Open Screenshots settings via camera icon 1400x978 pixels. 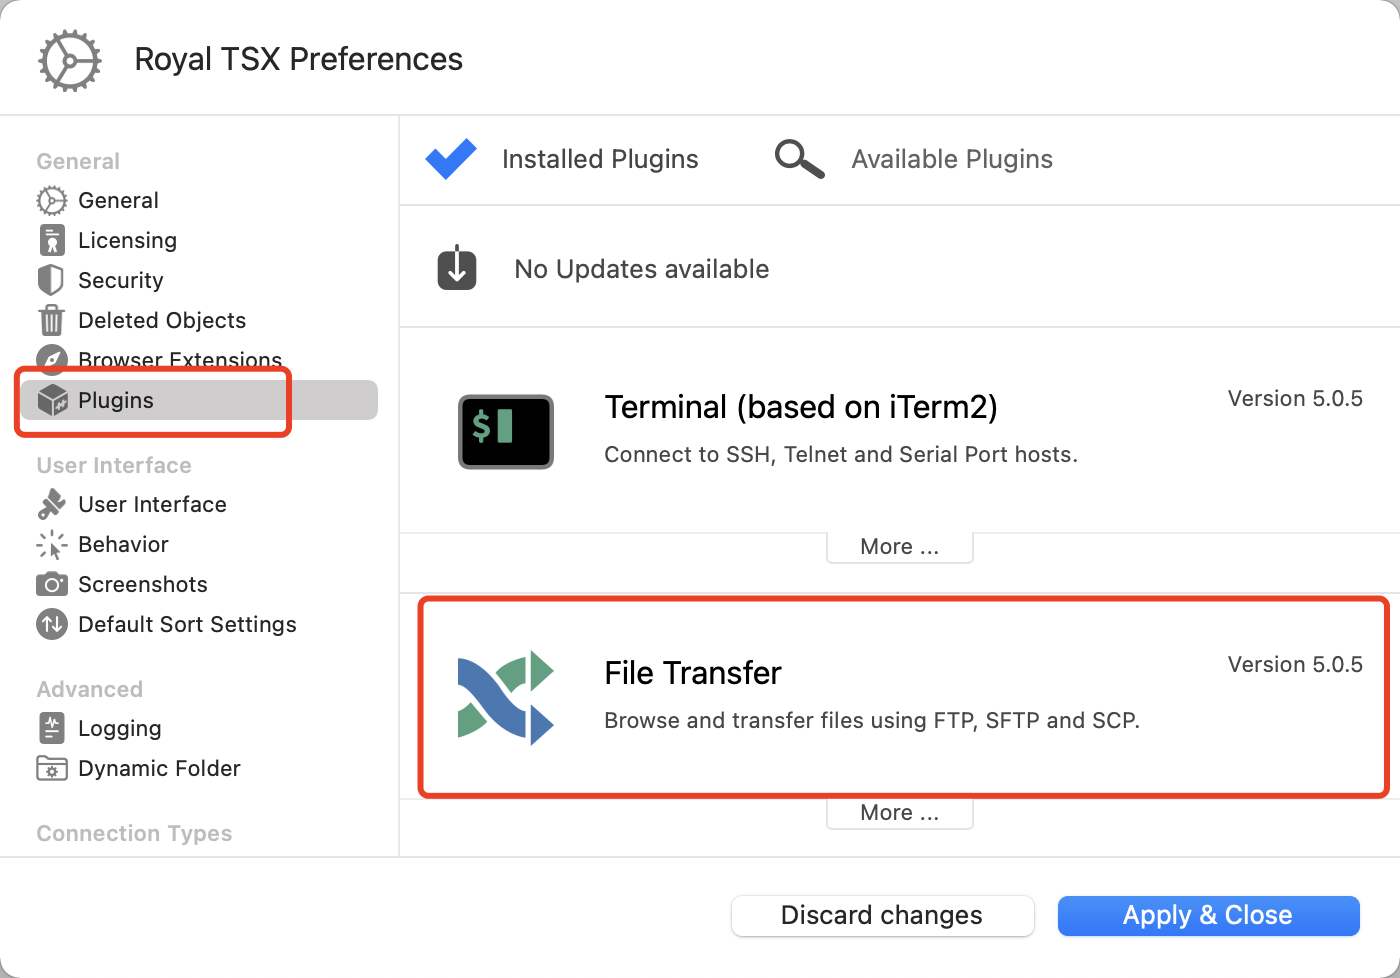click(x=51, y=584)
